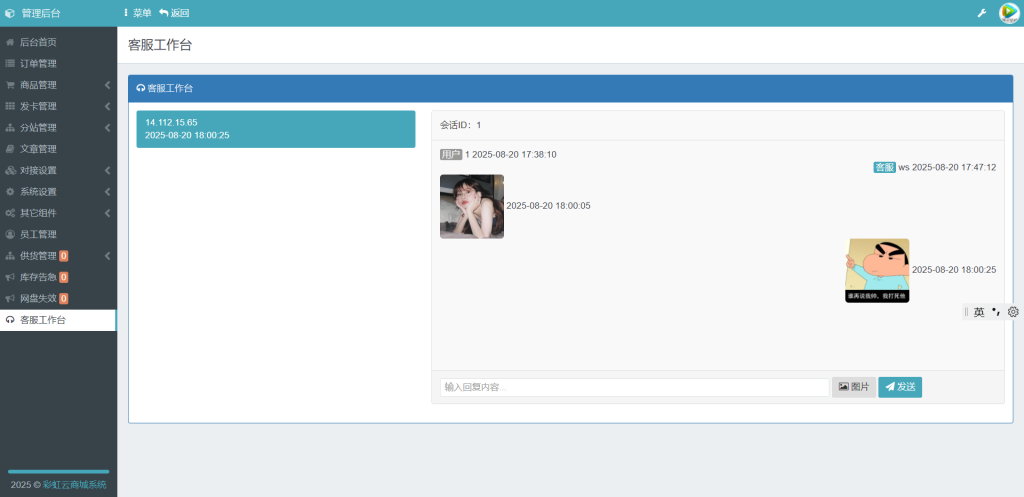This screenshot has height=497, width=1024.
Task: Expand the 其它组件 submenu arrow
Action: 107,213
